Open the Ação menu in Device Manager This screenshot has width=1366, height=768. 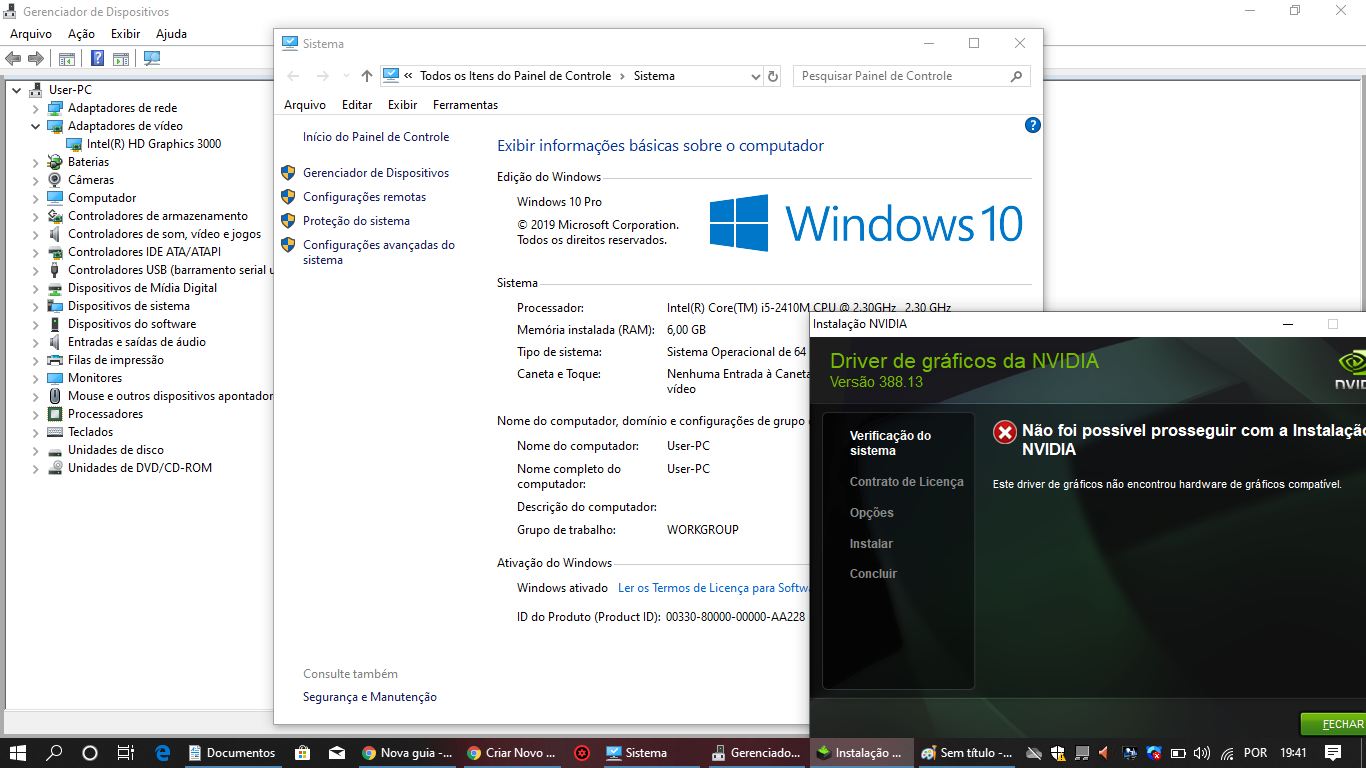(81, 34)
